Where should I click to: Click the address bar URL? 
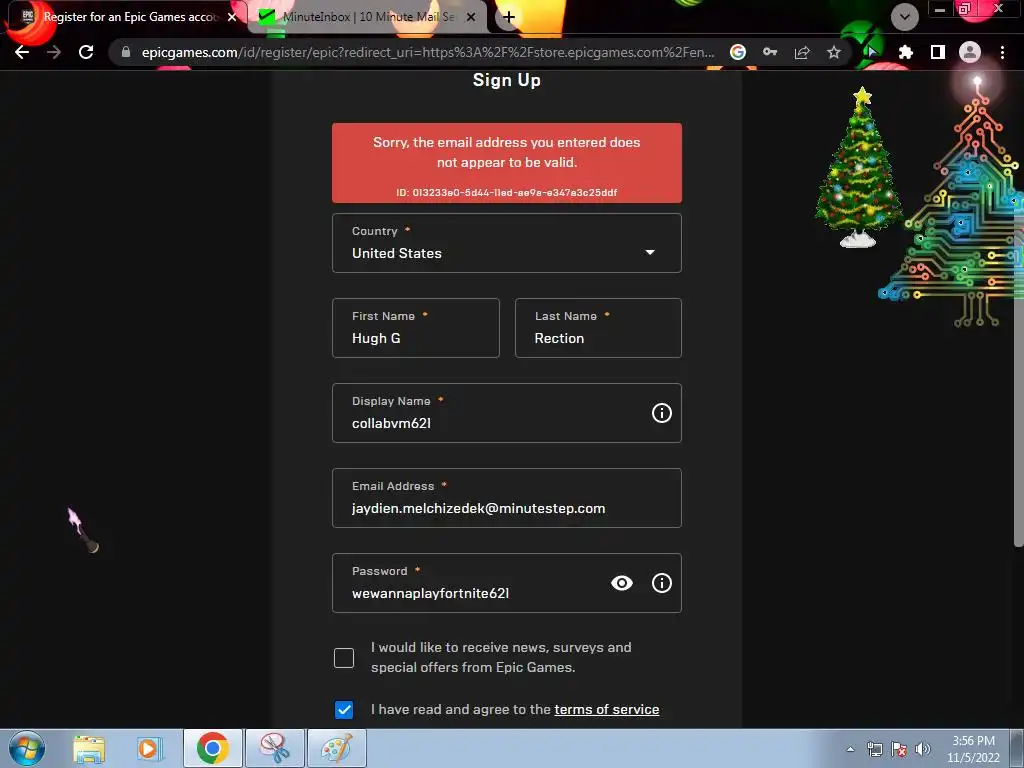pos(428,52)
